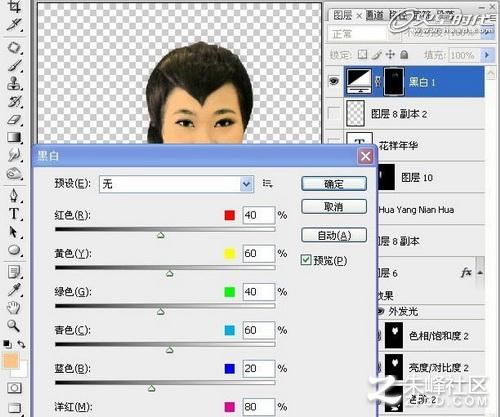This screenshot has width=500, height=417.
Task: Open Black and White preset options icon
Action: 267,183
